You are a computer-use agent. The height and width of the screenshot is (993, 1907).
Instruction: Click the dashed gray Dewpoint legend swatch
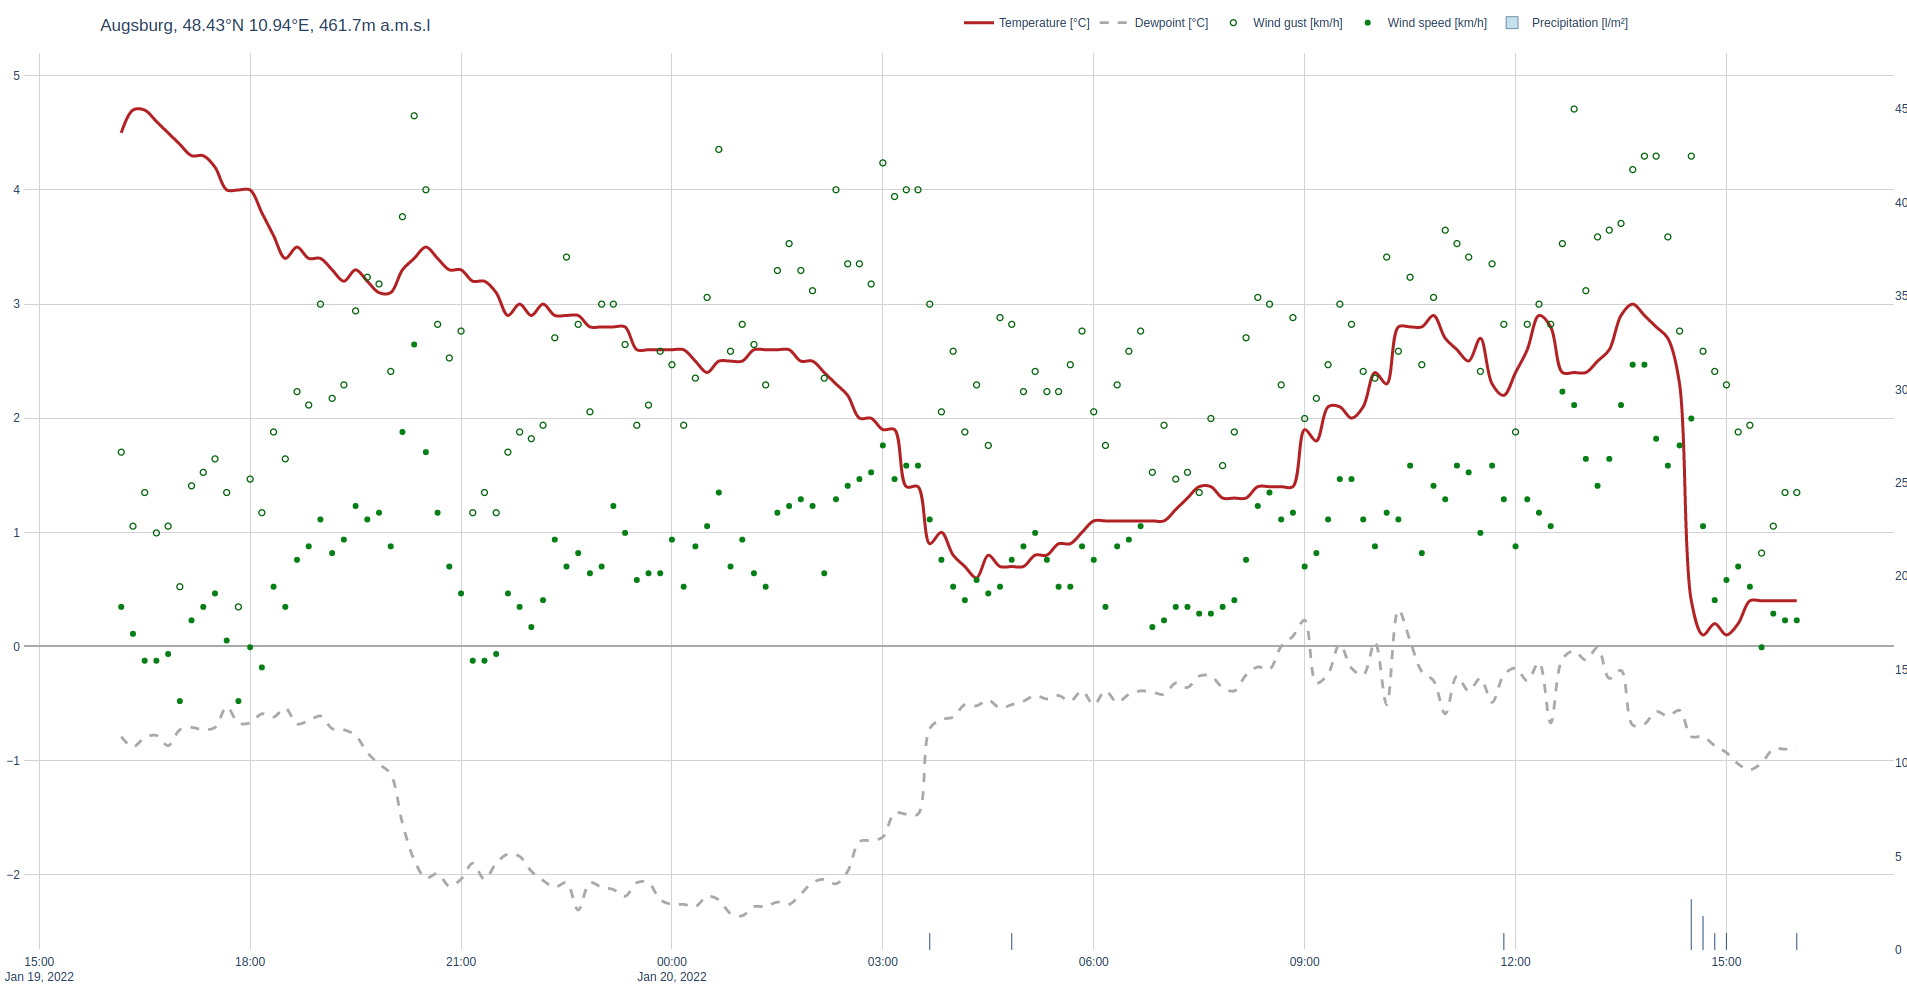1113,23
